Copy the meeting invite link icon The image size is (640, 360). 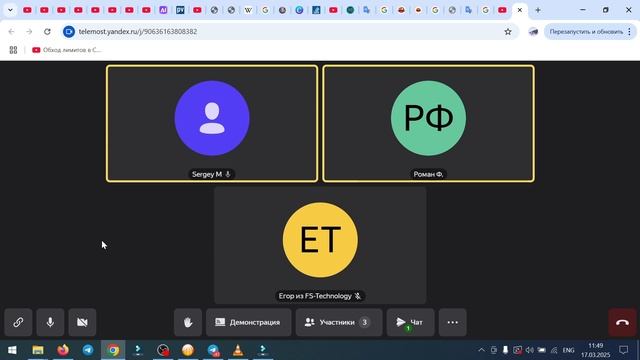pyautogui.click(x=18, y=322)
